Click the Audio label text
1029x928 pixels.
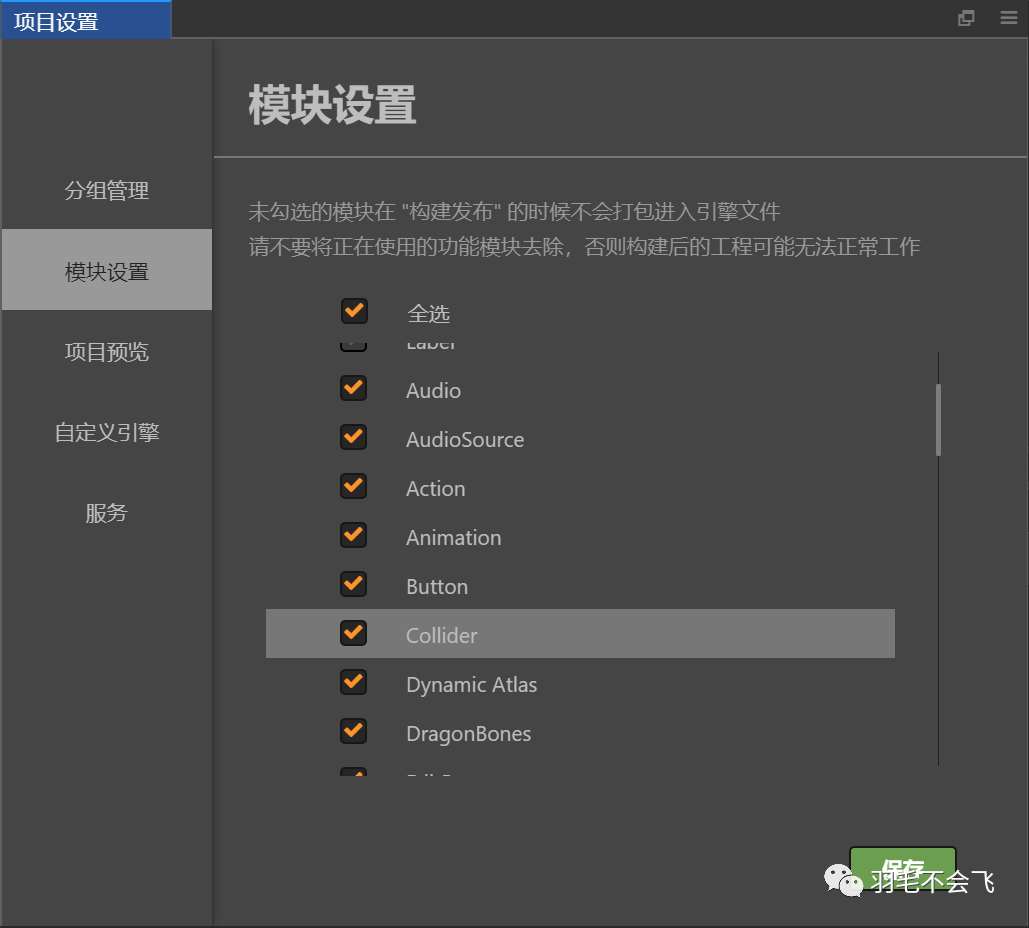(433, 390)
